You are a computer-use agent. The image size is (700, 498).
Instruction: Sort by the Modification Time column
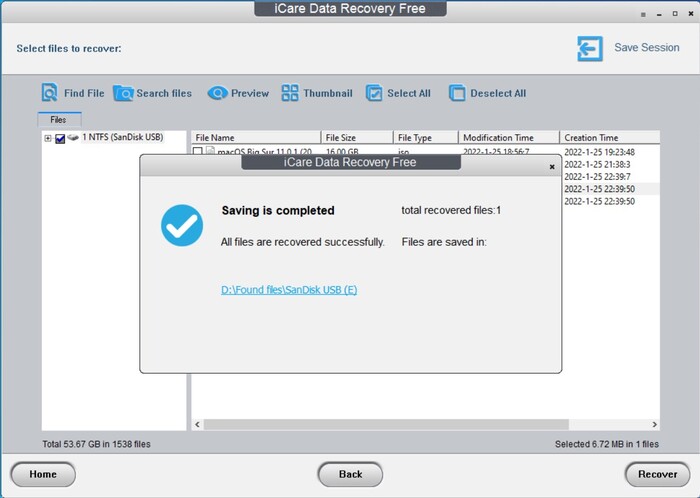pyautogui.click(x=509, y=137)
